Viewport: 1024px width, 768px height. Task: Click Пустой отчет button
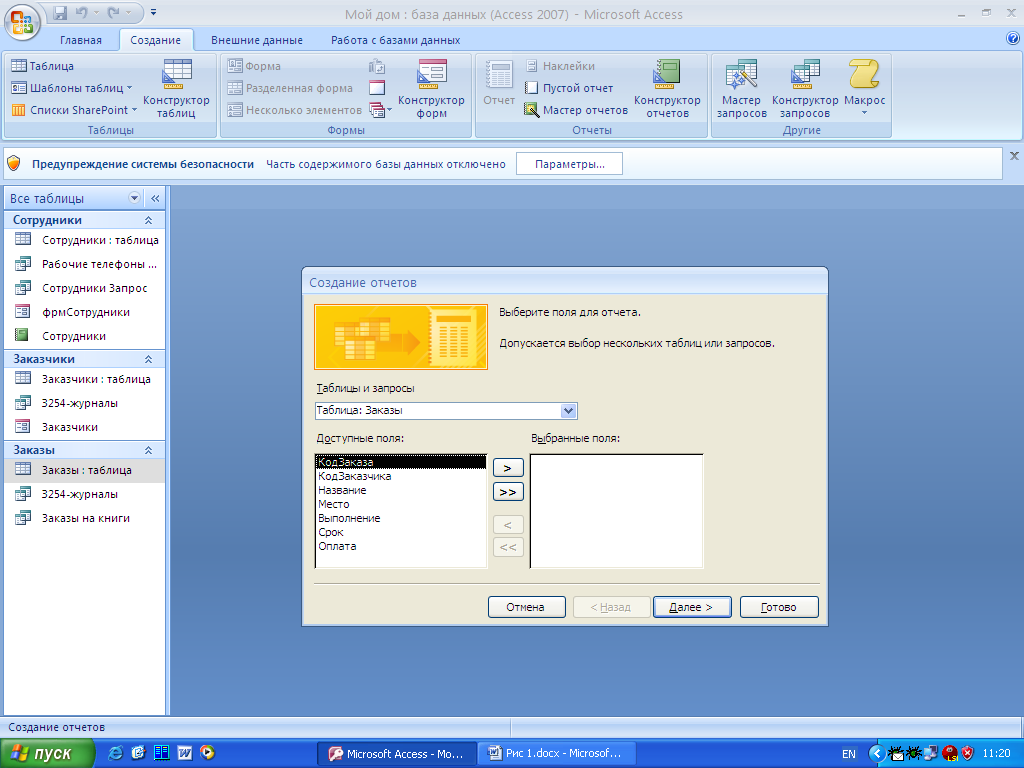[x=569, y=88]
